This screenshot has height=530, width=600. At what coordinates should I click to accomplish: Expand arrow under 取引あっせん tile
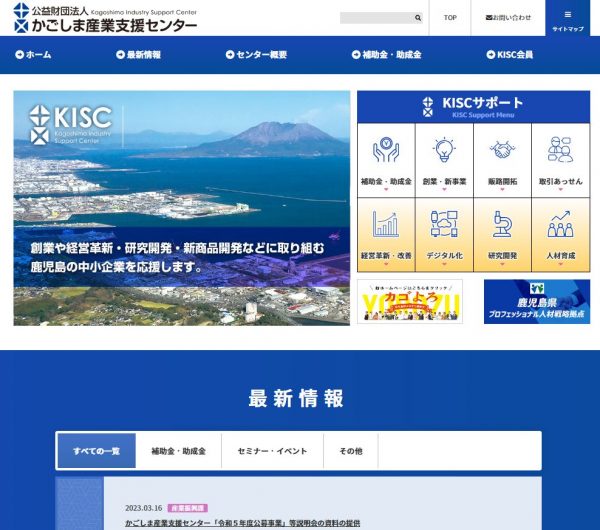(x=561, y=189)
